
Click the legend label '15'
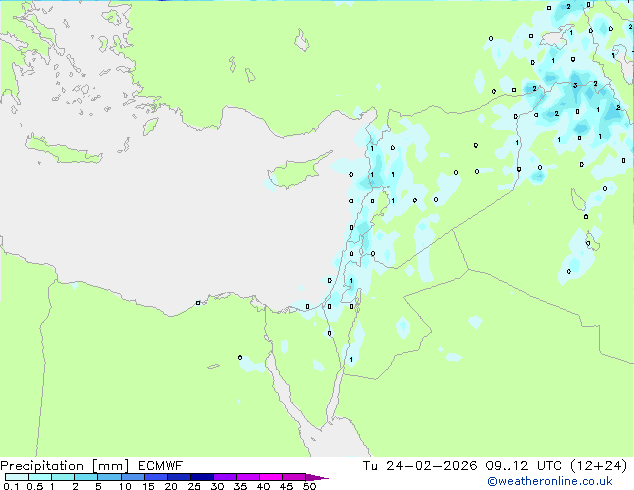tap(148, 486)
